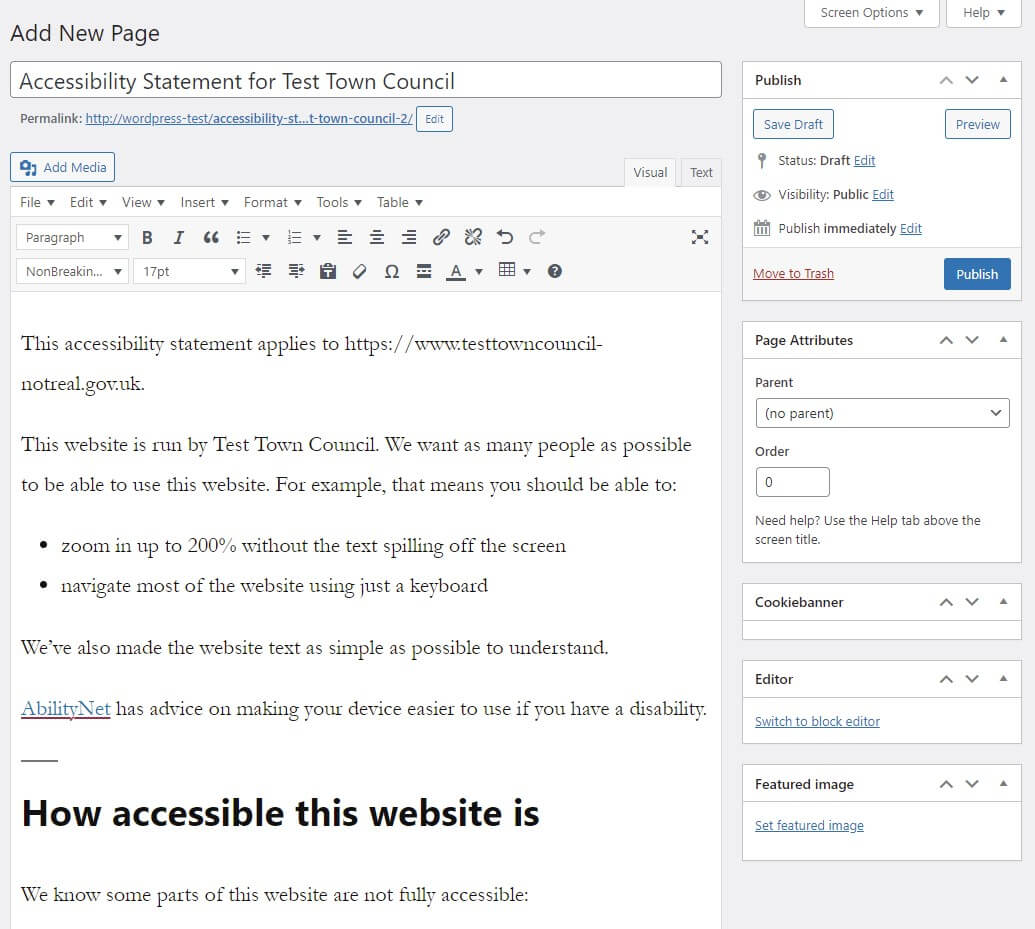This screenshot has height=929, width=1035.
Task: Toggle the Page Attributes panel
Action: pos(1003,340)
